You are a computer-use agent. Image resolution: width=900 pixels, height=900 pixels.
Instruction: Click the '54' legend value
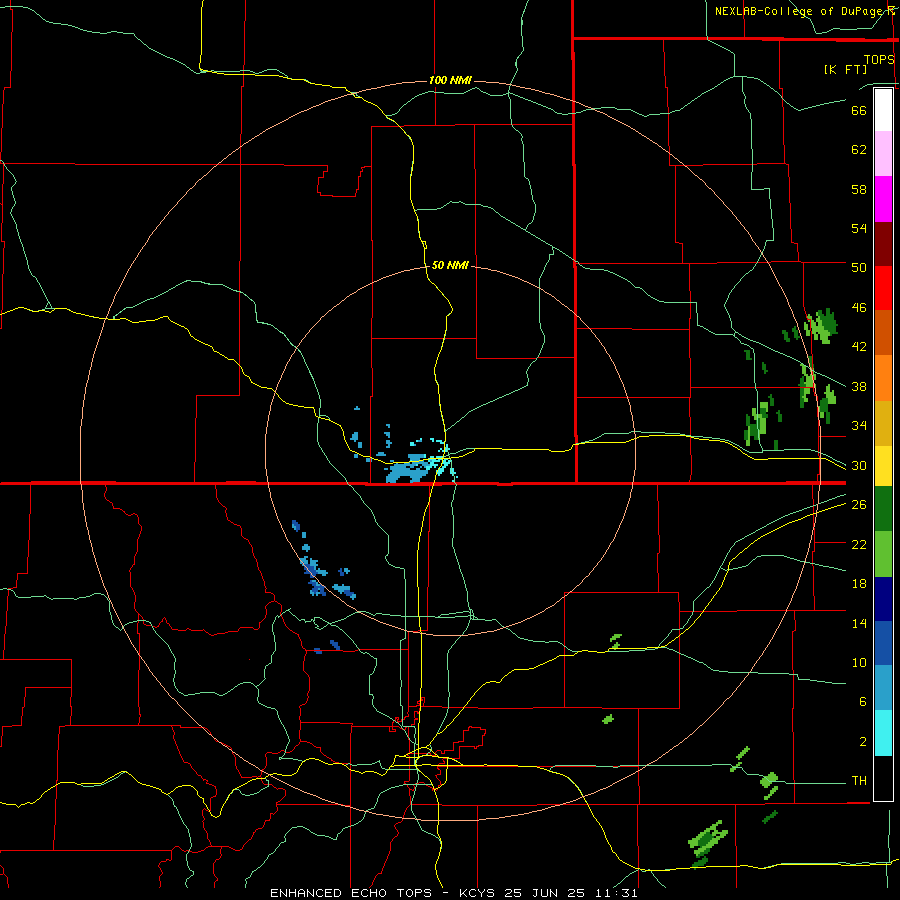(x=859, y=228)
